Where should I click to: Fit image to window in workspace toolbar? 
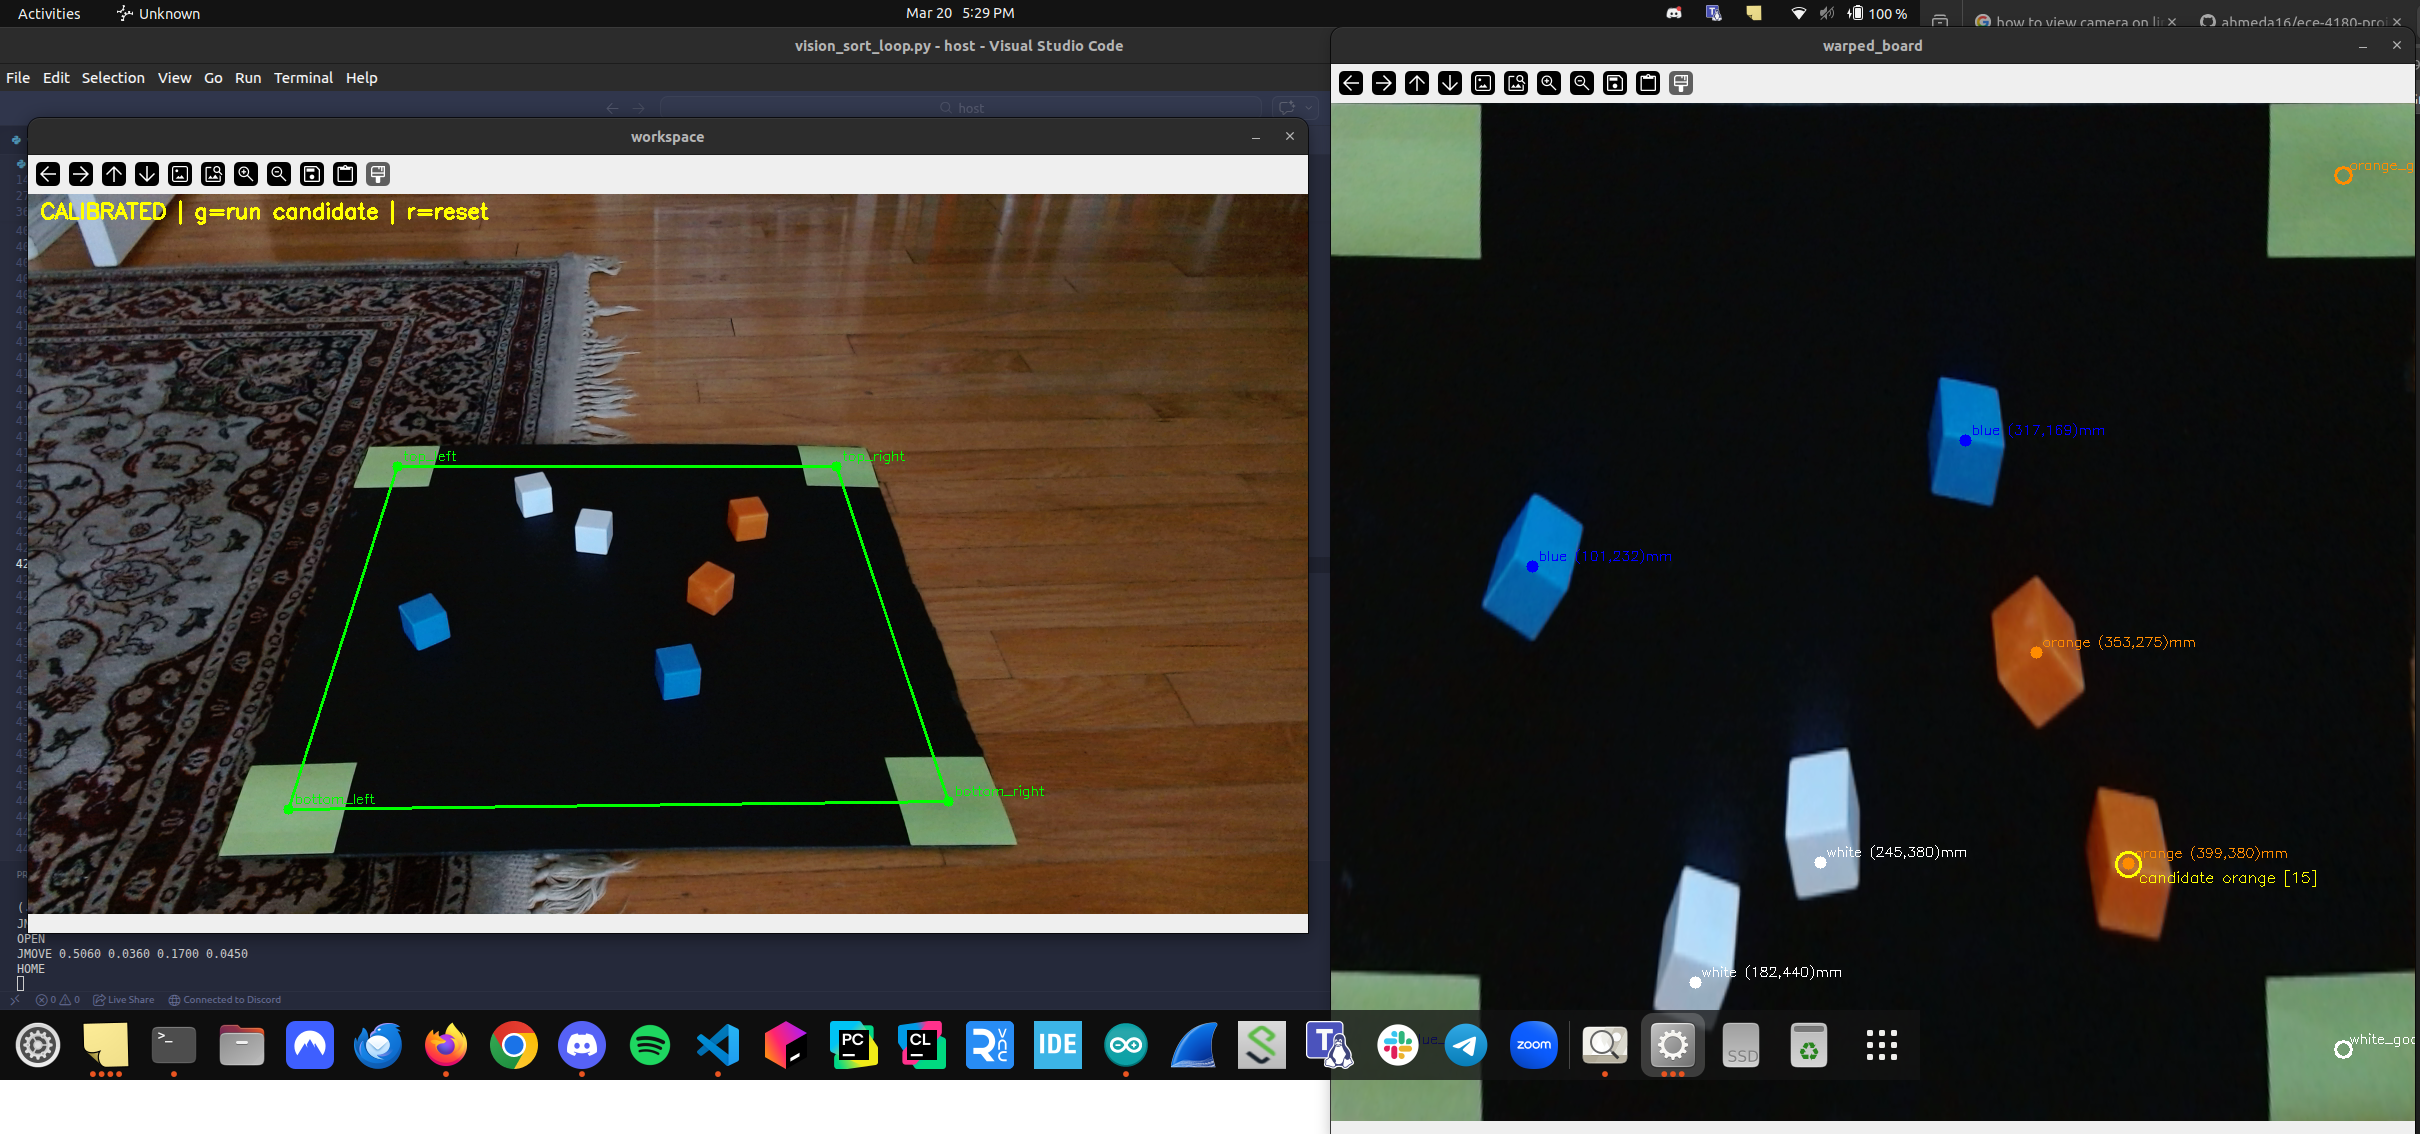coord(213,174)
